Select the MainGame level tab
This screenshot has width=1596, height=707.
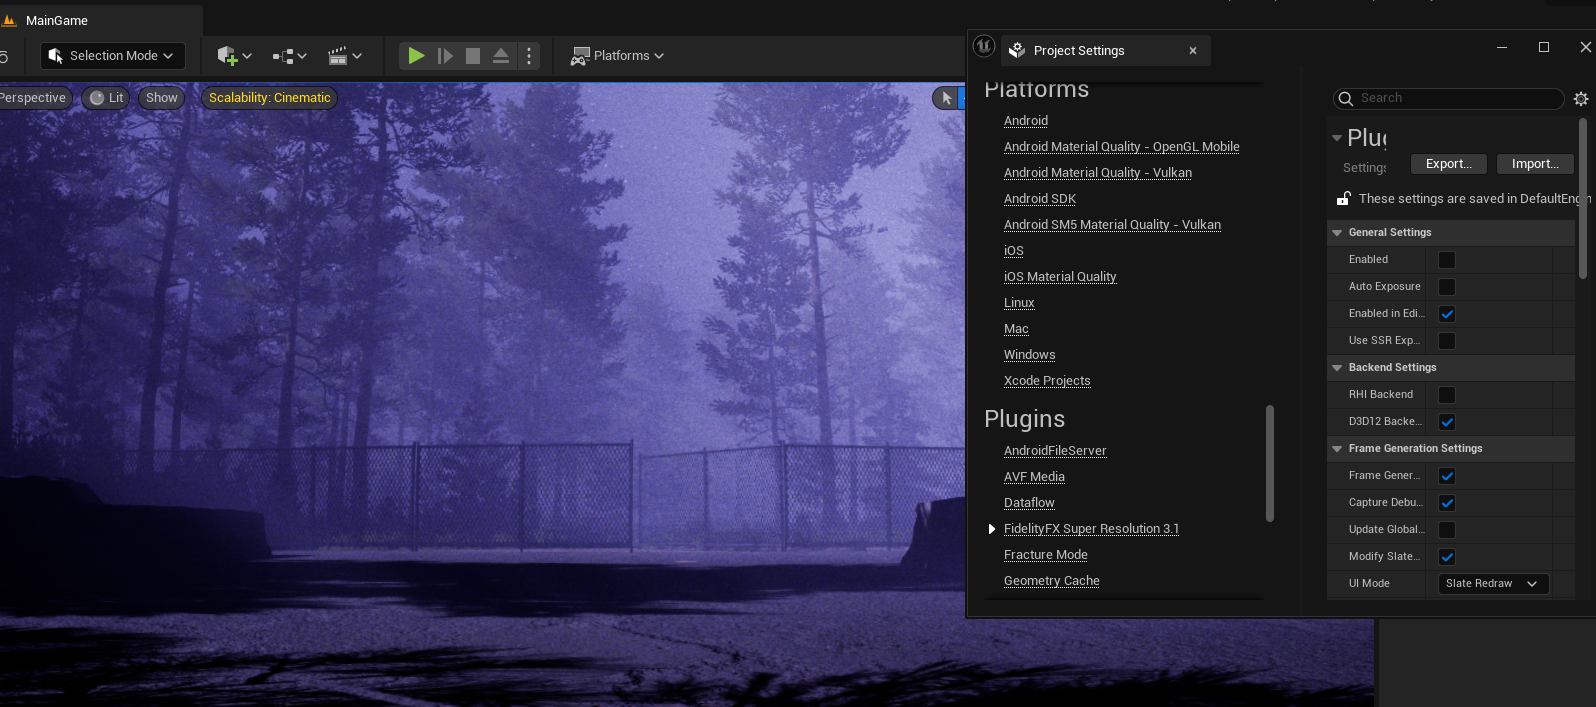click(57, 20)
